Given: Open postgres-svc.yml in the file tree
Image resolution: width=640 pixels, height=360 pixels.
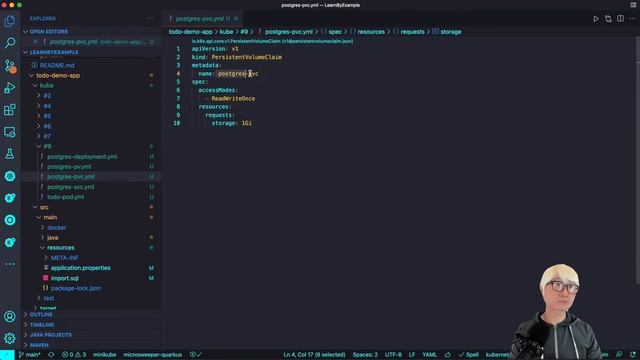Looking at the screenshot, I should 71,187.
